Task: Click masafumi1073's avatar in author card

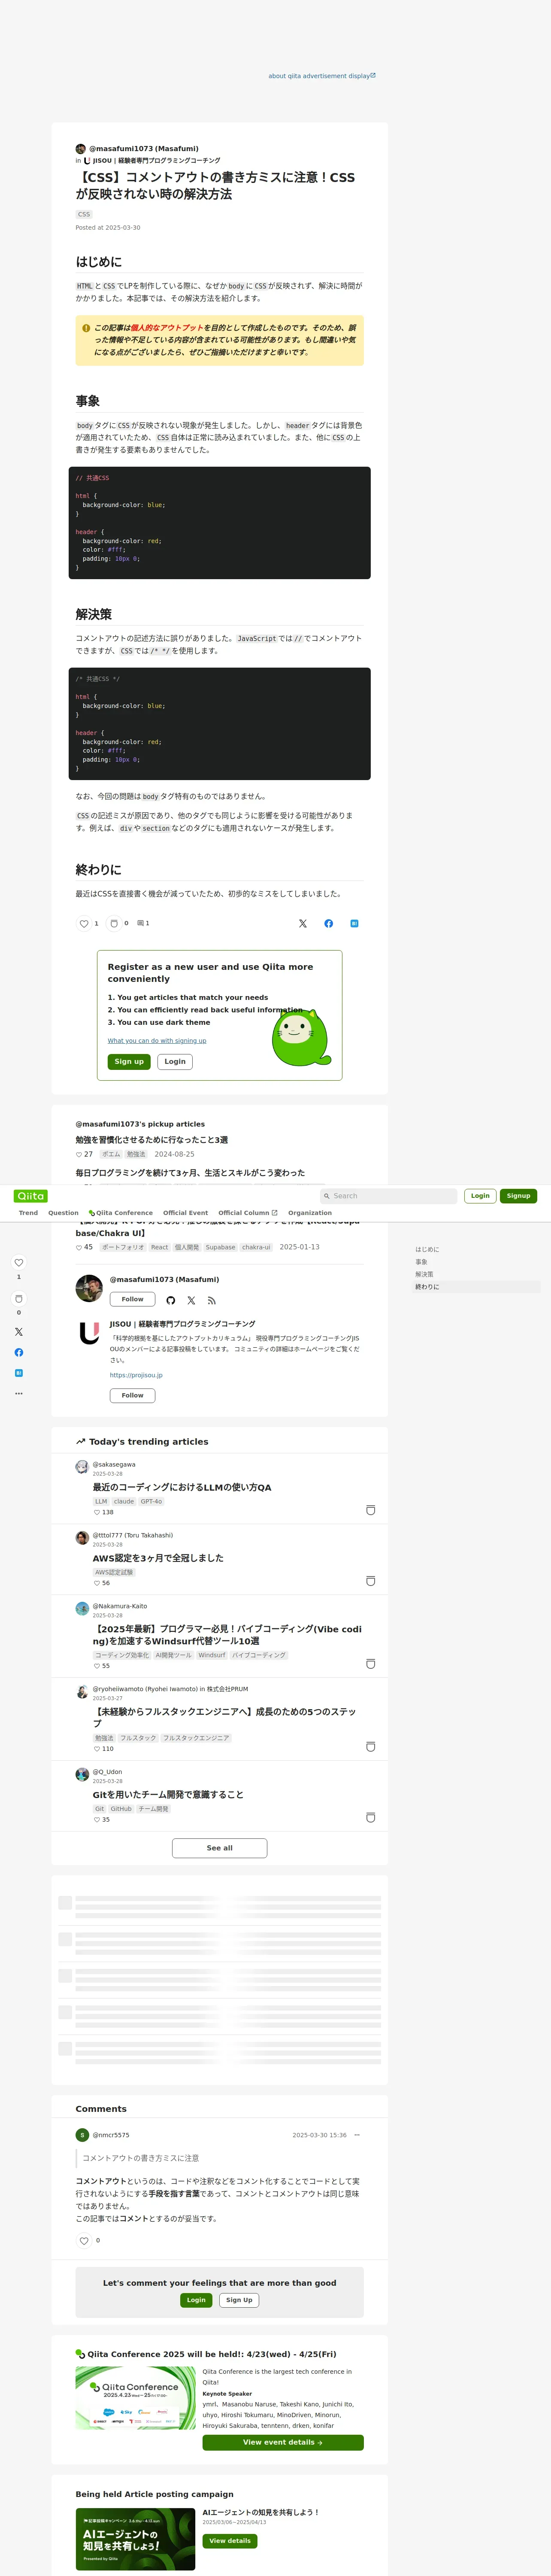Action: [89, 1288]
